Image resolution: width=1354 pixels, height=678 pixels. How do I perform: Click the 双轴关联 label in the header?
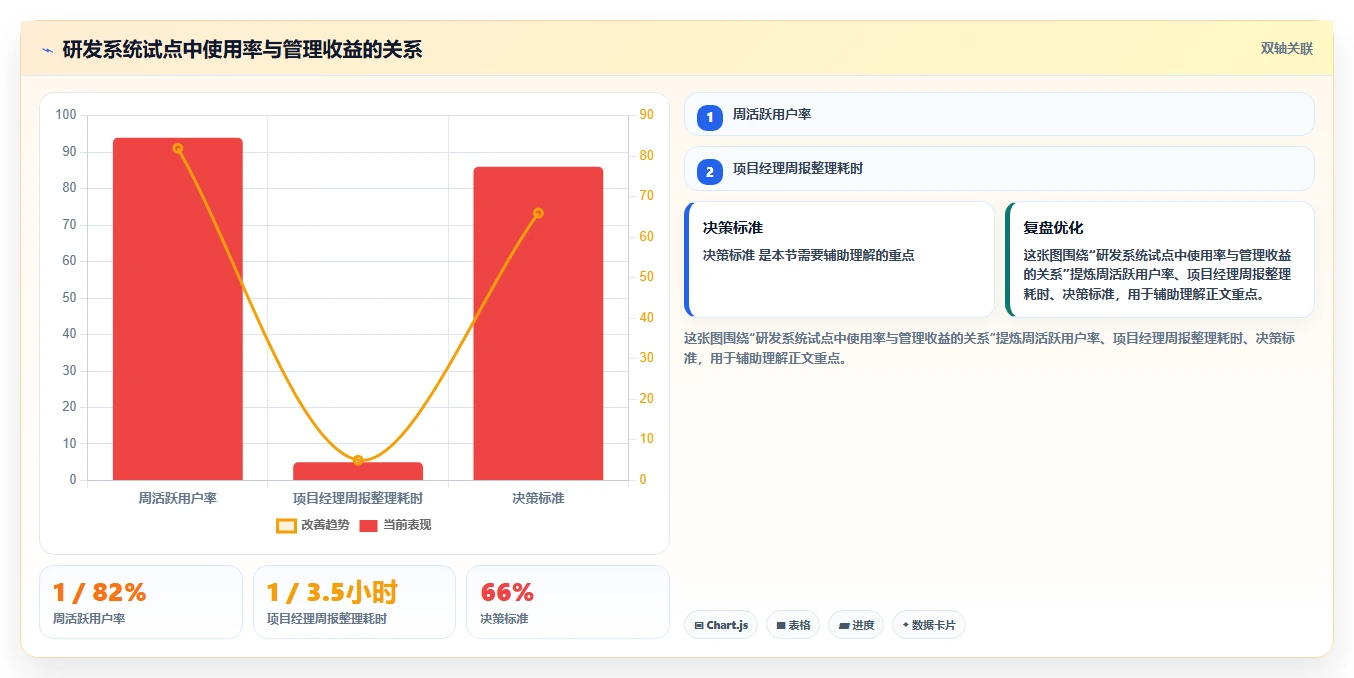click(x=1286, y=48)
